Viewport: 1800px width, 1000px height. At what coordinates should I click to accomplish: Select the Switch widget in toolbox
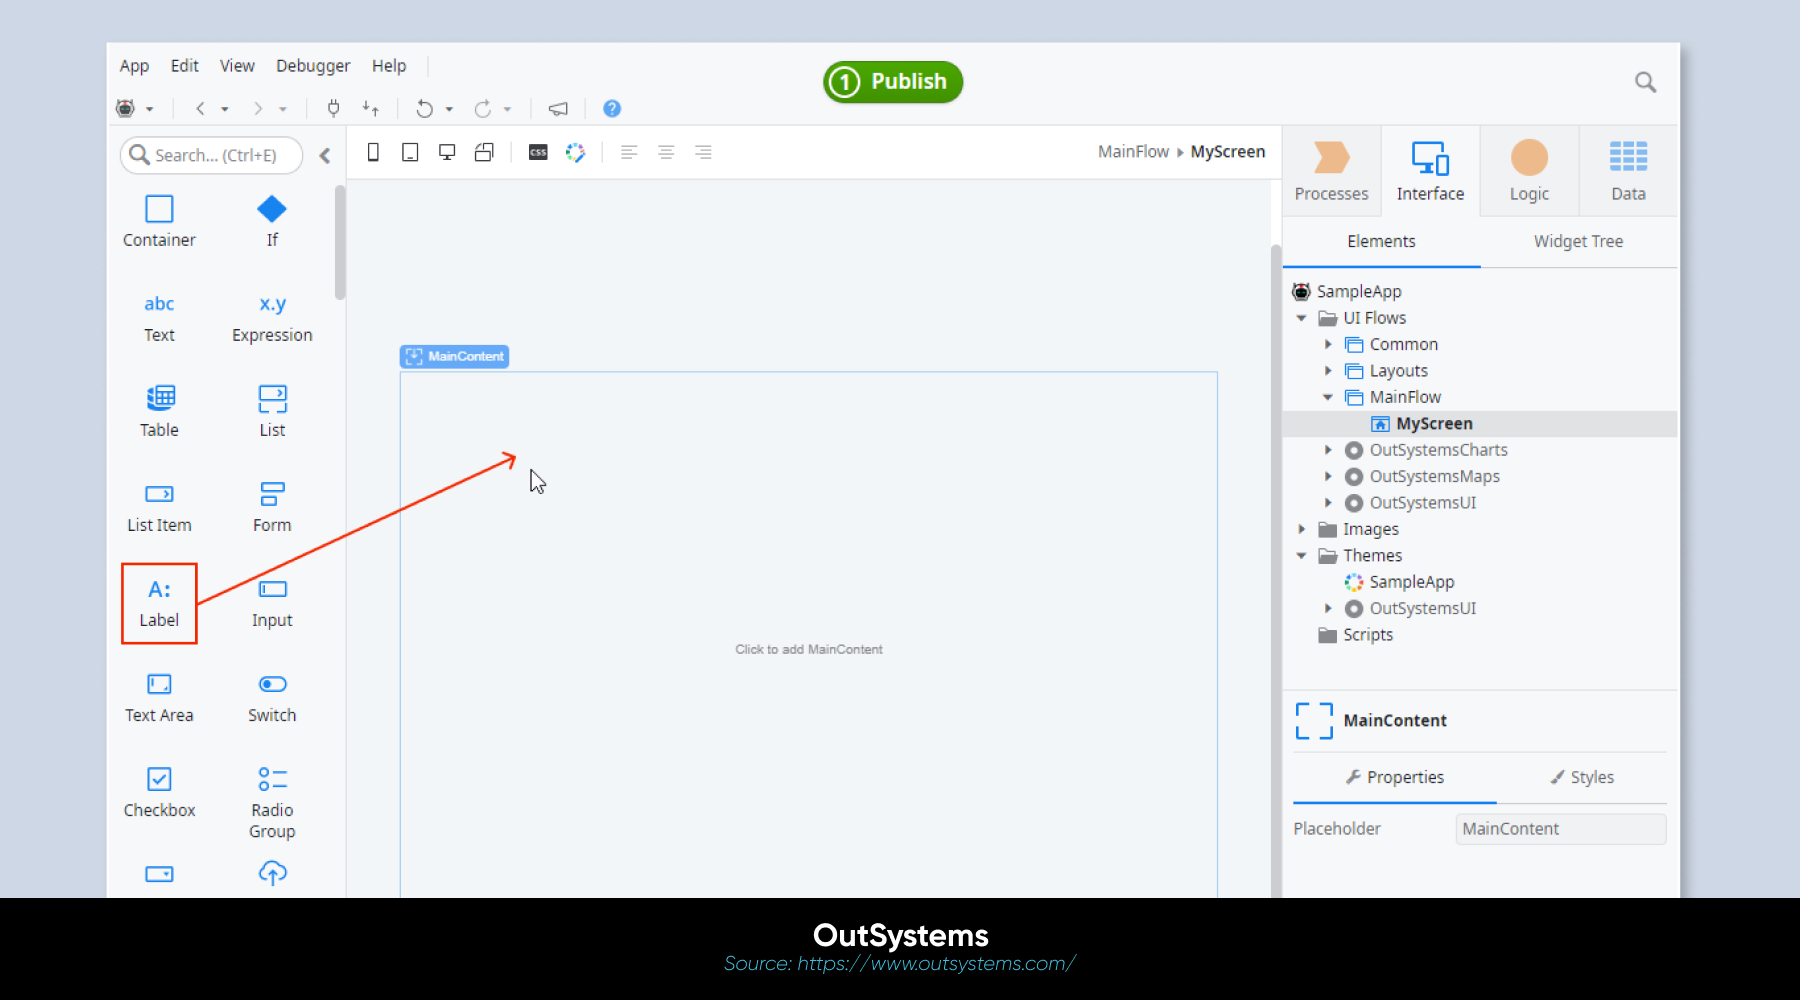[x=272, y=685]
